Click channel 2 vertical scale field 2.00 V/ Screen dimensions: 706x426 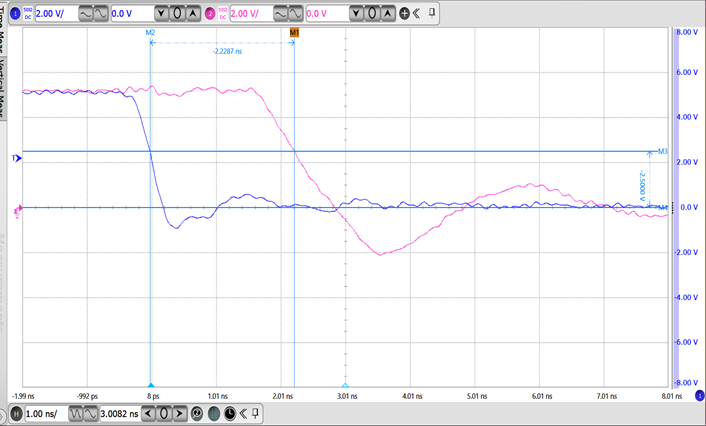point(250,14)
